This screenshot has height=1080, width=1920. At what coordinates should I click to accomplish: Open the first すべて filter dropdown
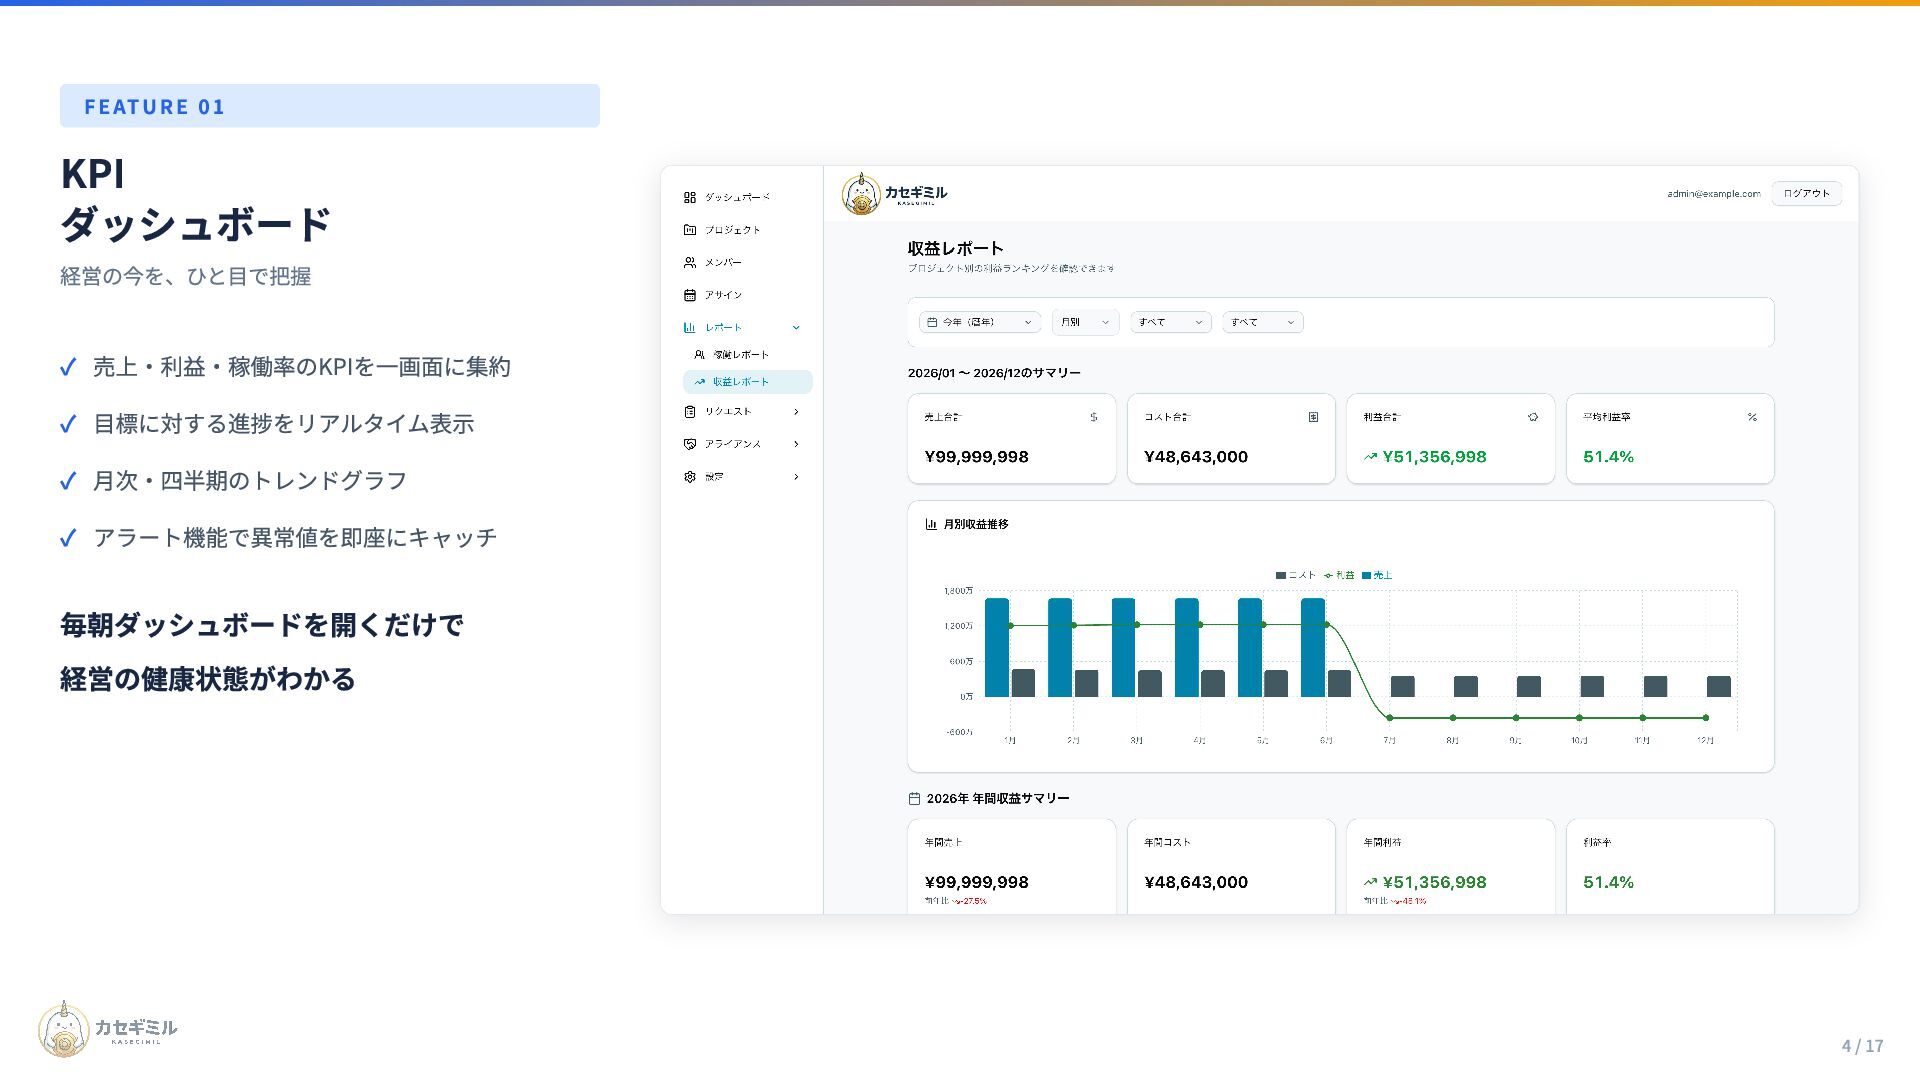pyautogui.click(x=1170, y=322)
